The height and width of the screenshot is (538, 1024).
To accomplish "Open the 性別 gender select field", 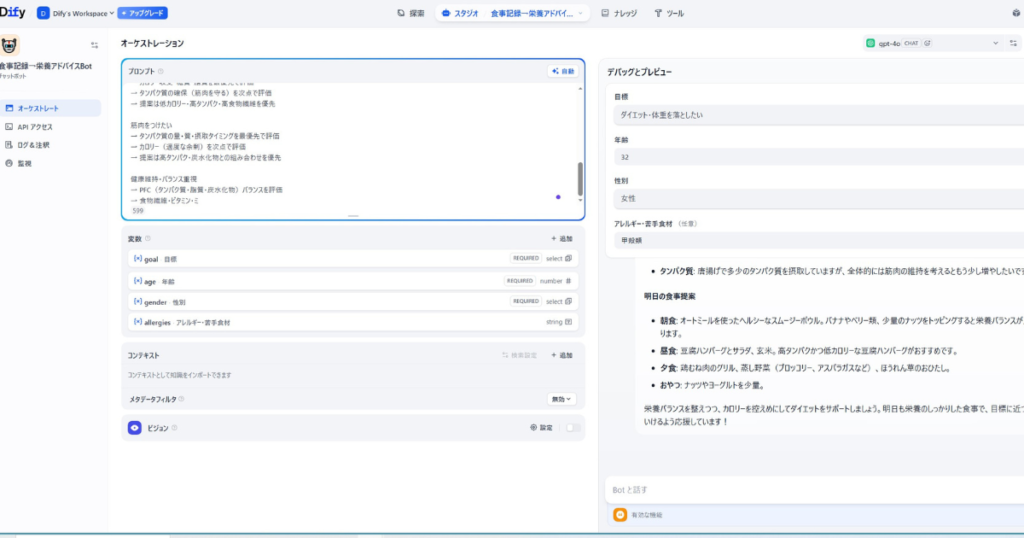I will 819,198.
